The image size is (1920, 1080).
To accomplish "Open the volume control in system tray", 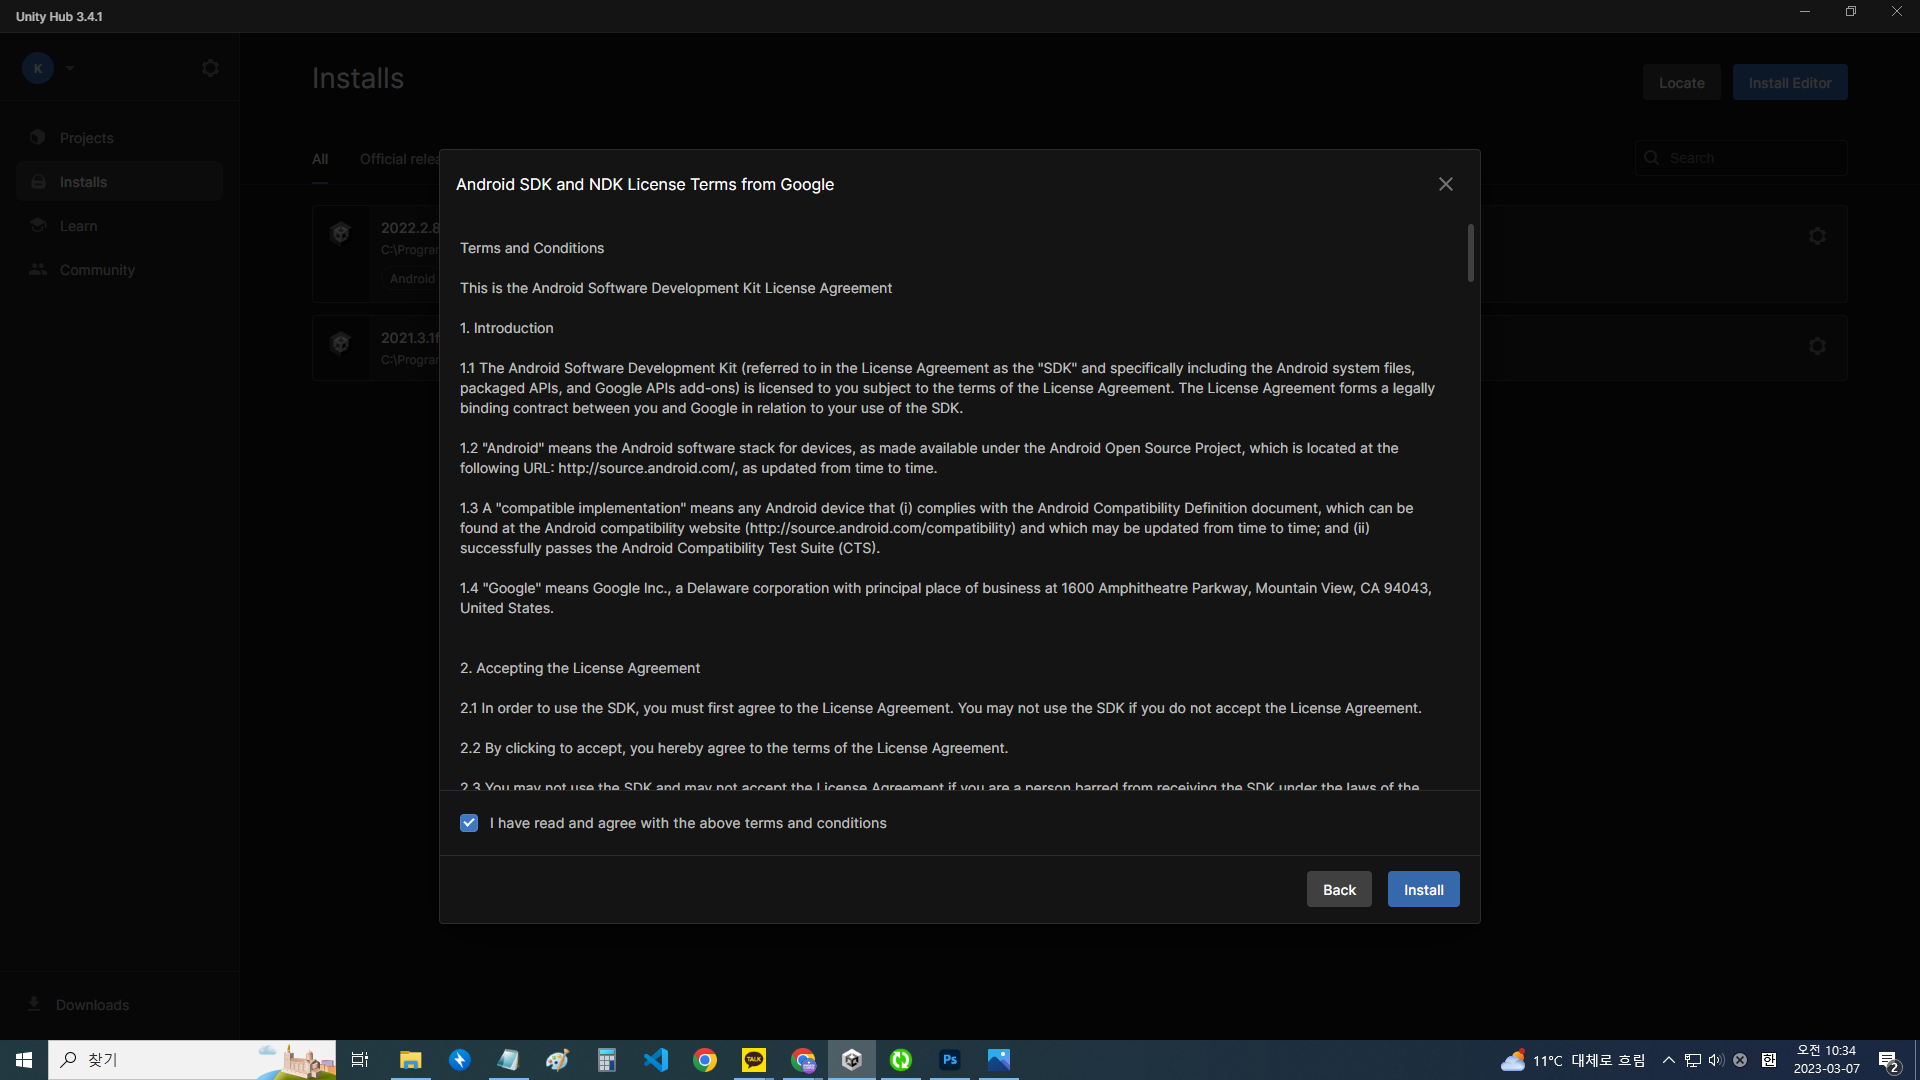I will (x=1716, y=1060).
